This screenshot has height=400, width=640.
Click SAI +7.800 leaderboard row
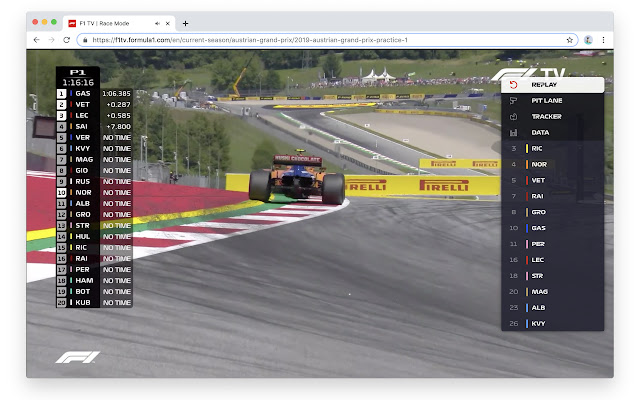coord(94,127)
